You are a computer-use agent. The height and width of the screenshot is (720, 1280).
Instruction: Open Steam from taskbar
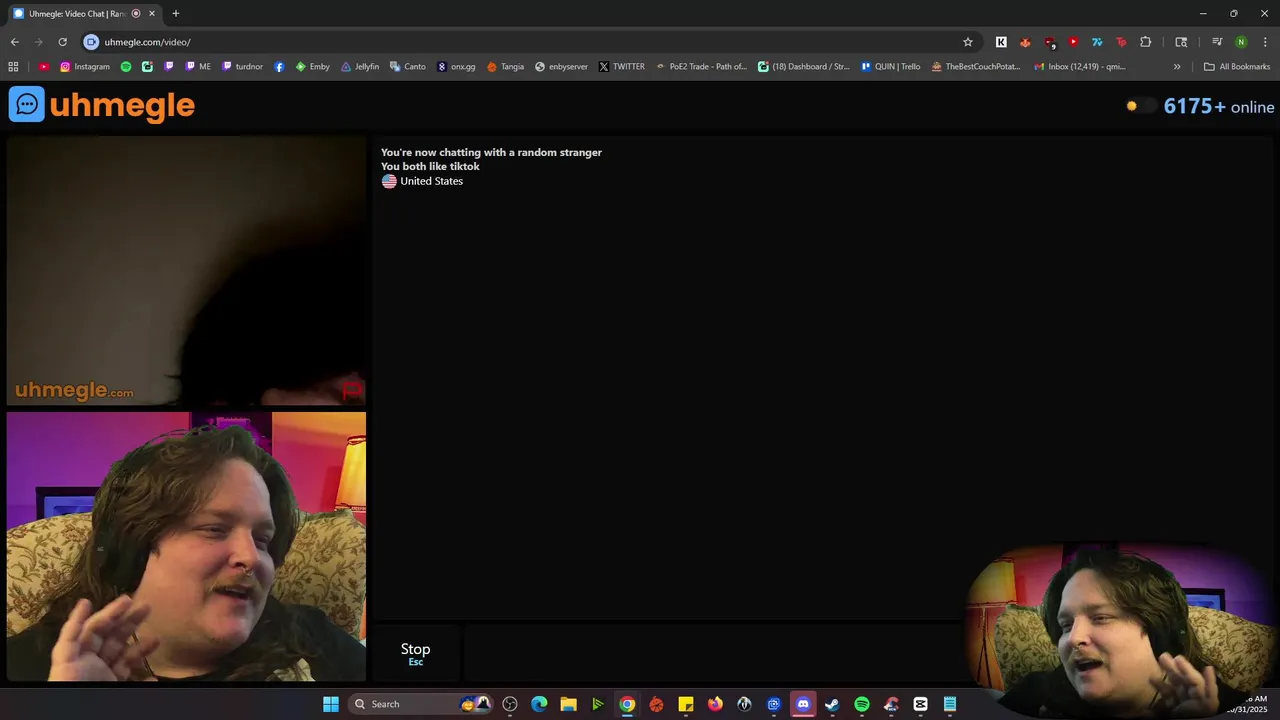[x=832, y=704]
